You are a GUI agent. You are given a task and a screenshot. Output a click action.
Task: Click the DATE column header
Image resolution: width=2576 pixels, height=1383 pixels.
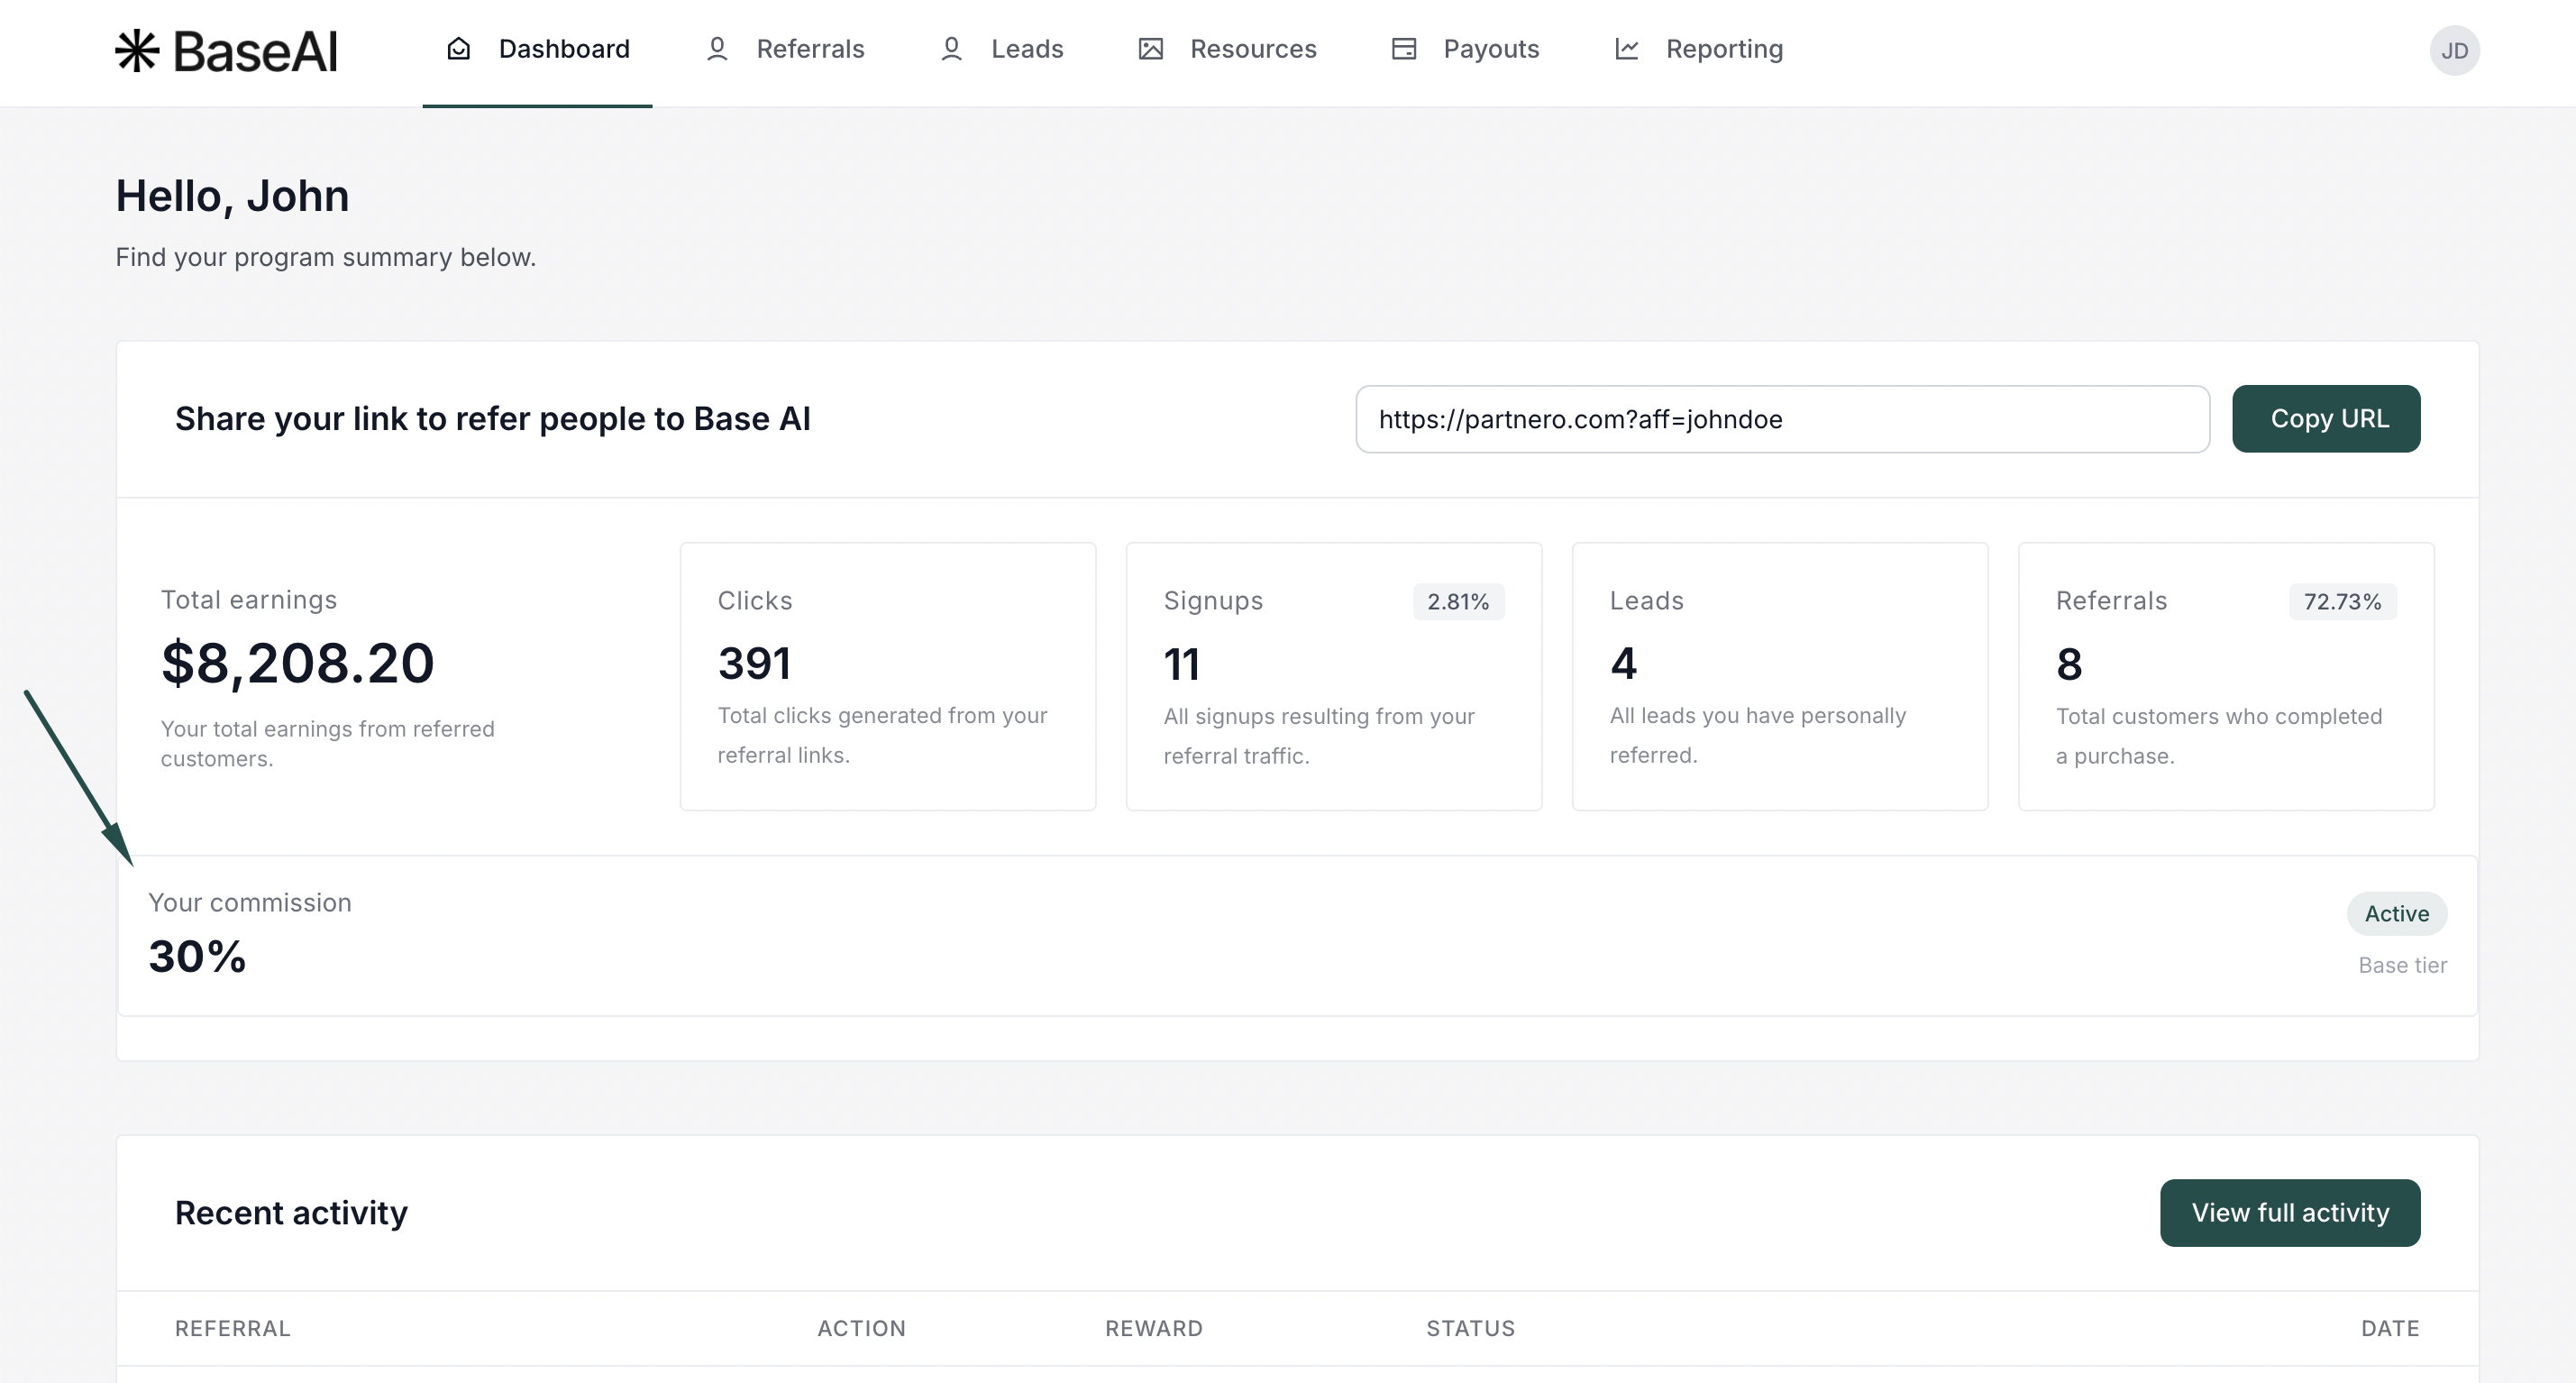[2389, 1328]
